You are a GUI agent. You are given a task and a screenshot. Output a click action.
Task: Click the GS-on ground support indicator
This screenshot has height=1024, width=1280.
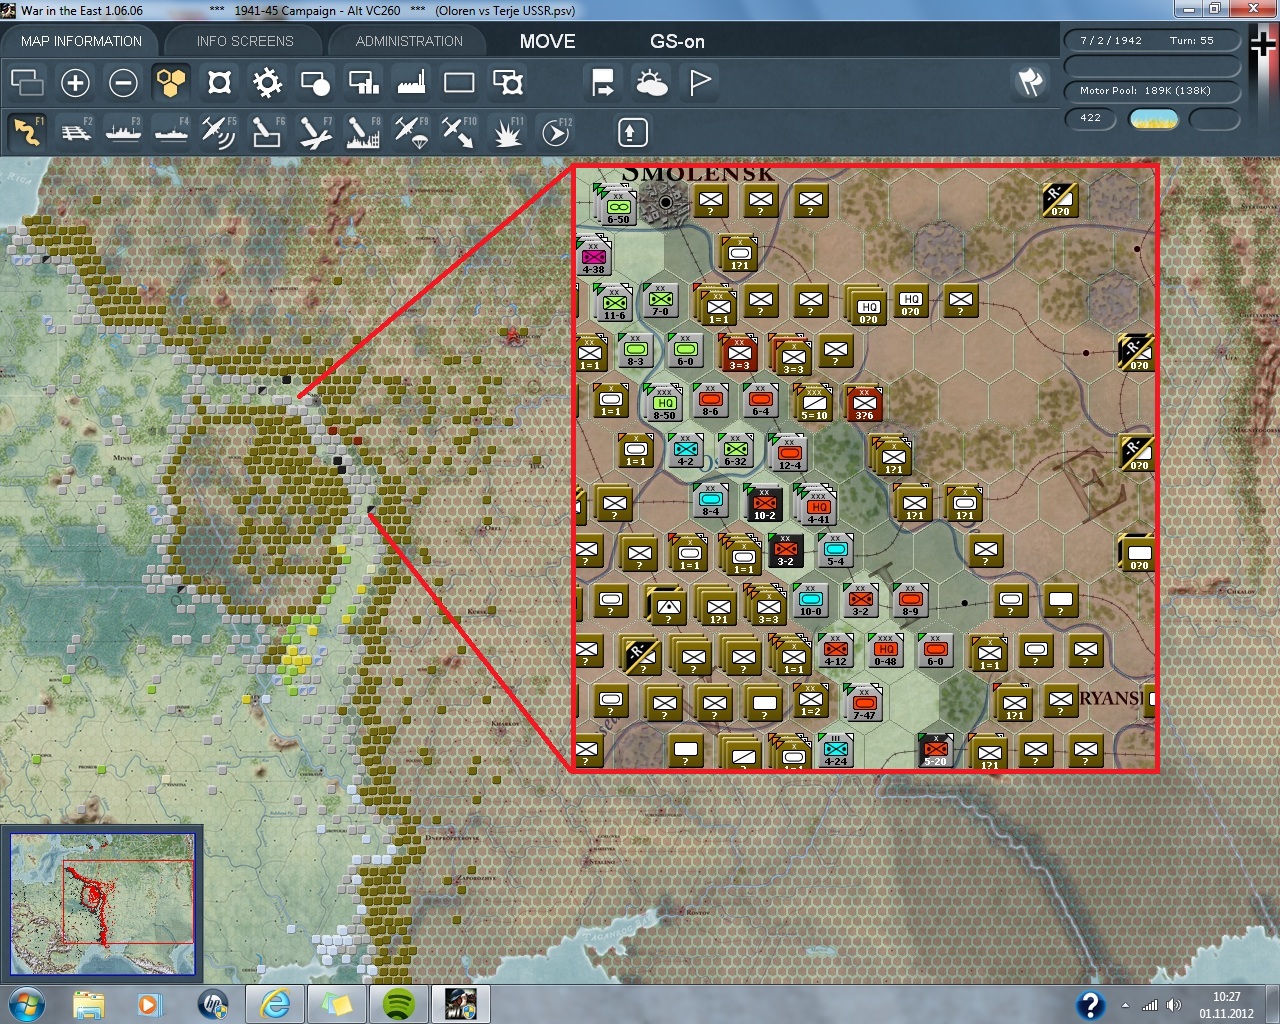click(x=677, y=41)
